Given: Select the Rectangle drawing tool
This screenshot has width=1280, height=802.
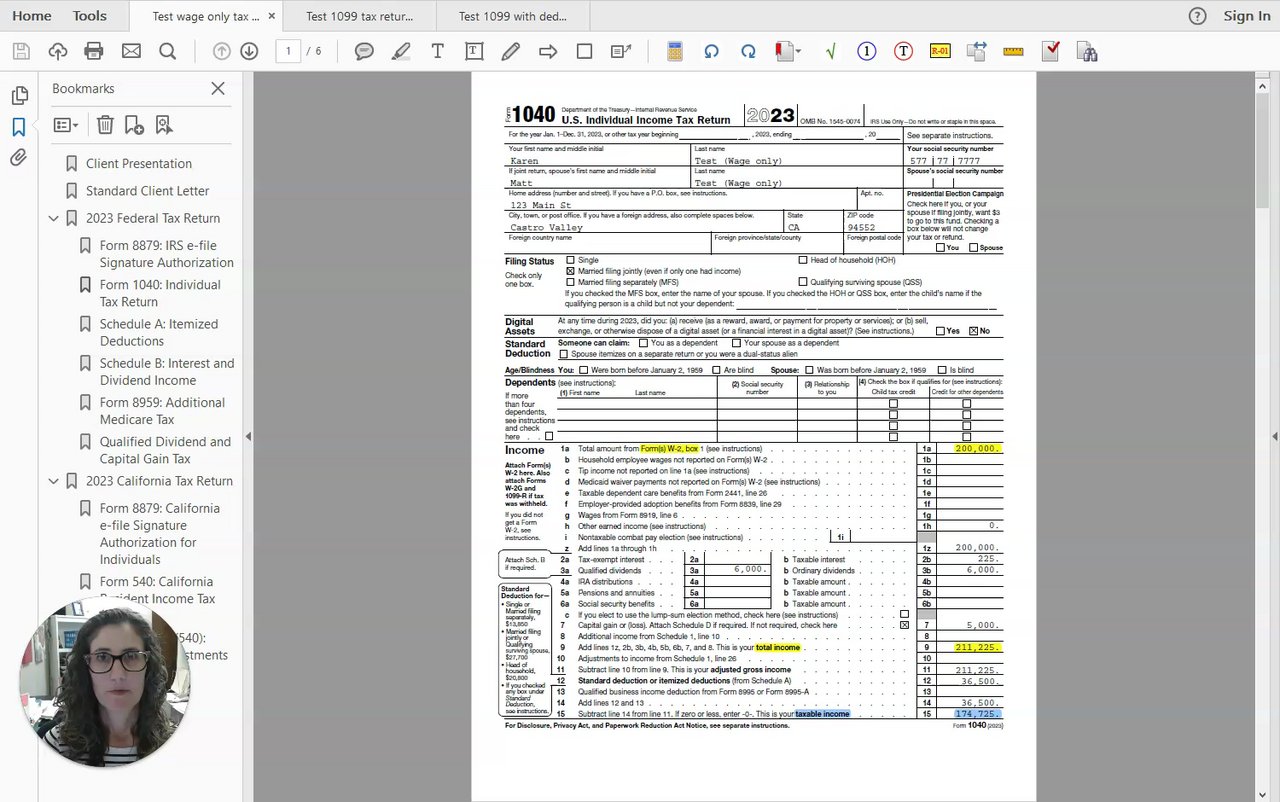Looking at the screenshot, I should pyautogui.click(x=585, y=51).
